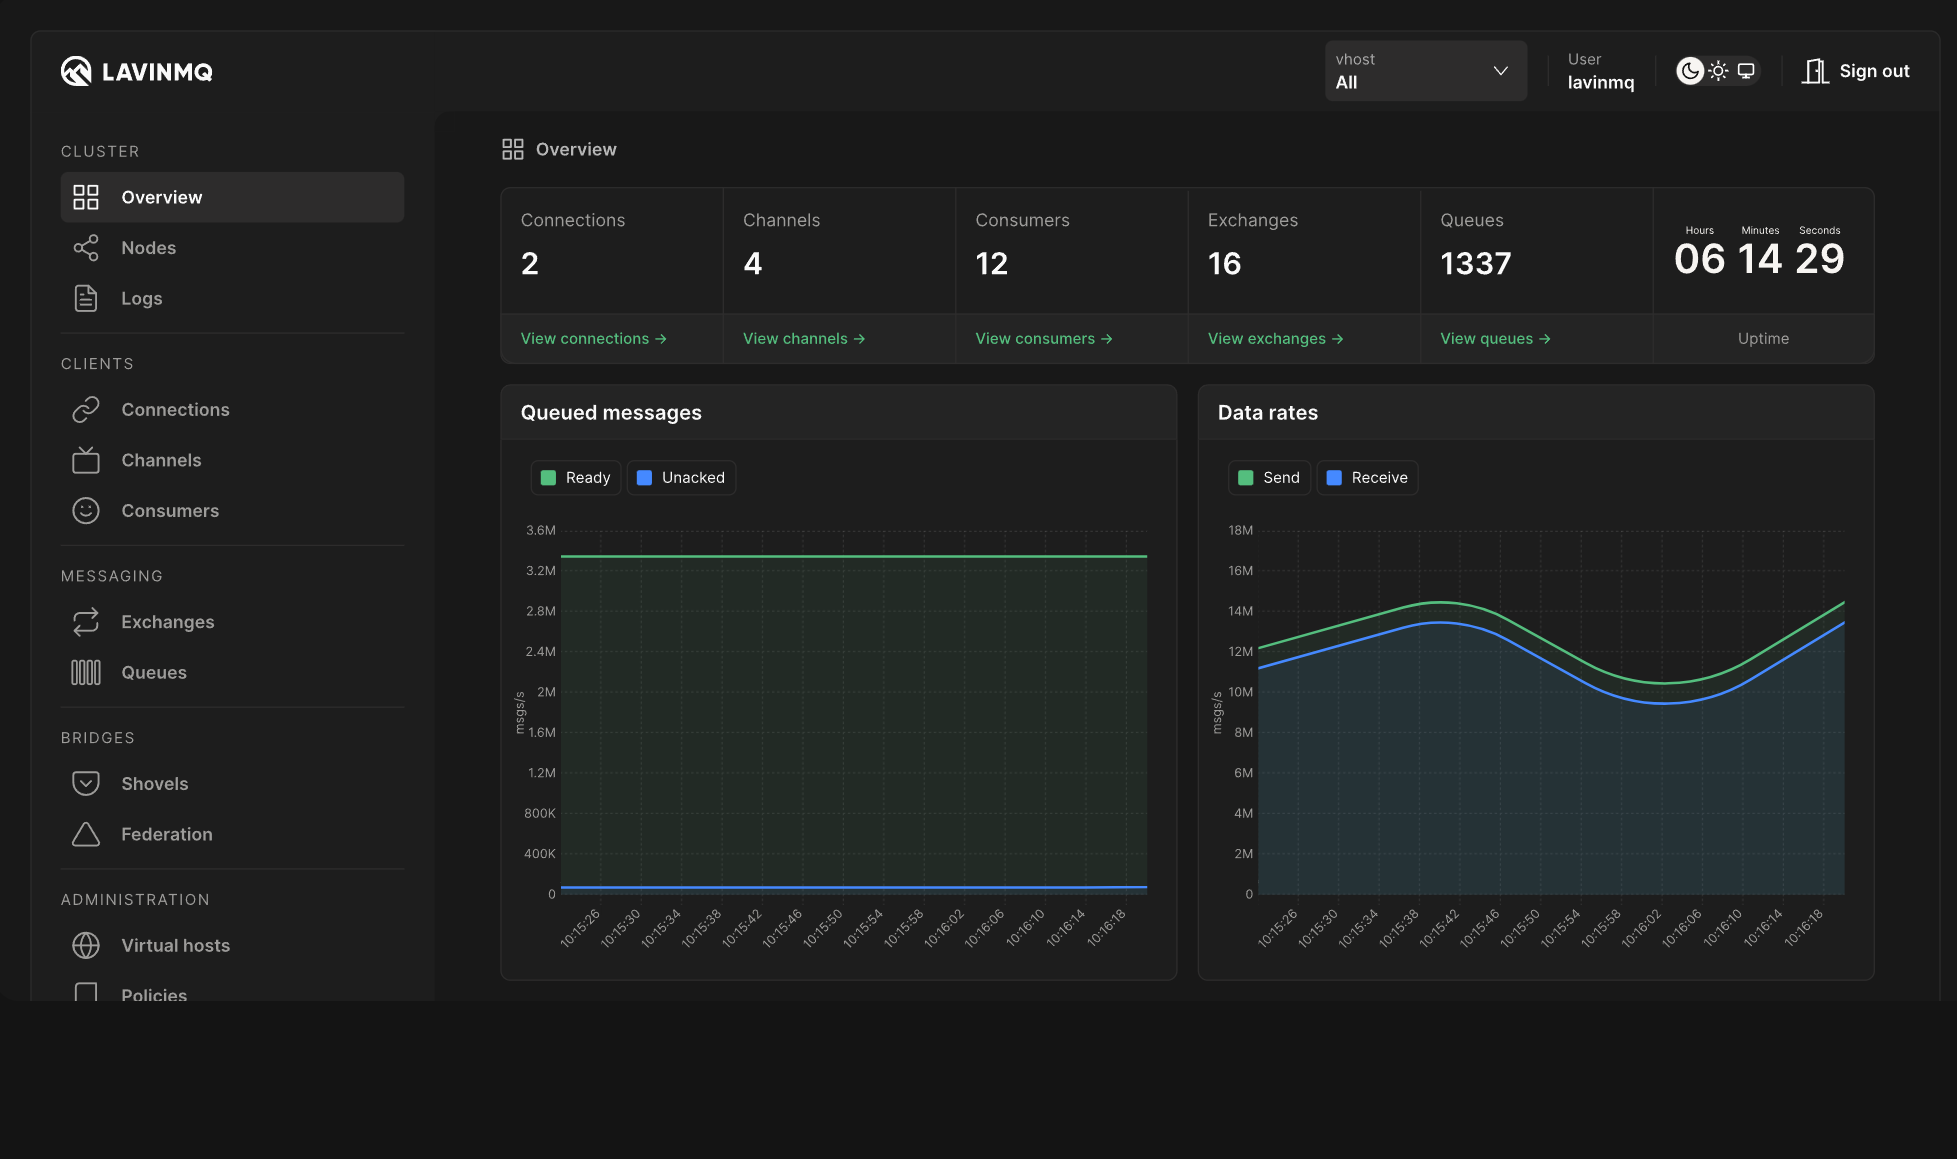Switch to dark mode moon toggle
Viewport: 1957px width, 1159px height.
(1690, 71)
